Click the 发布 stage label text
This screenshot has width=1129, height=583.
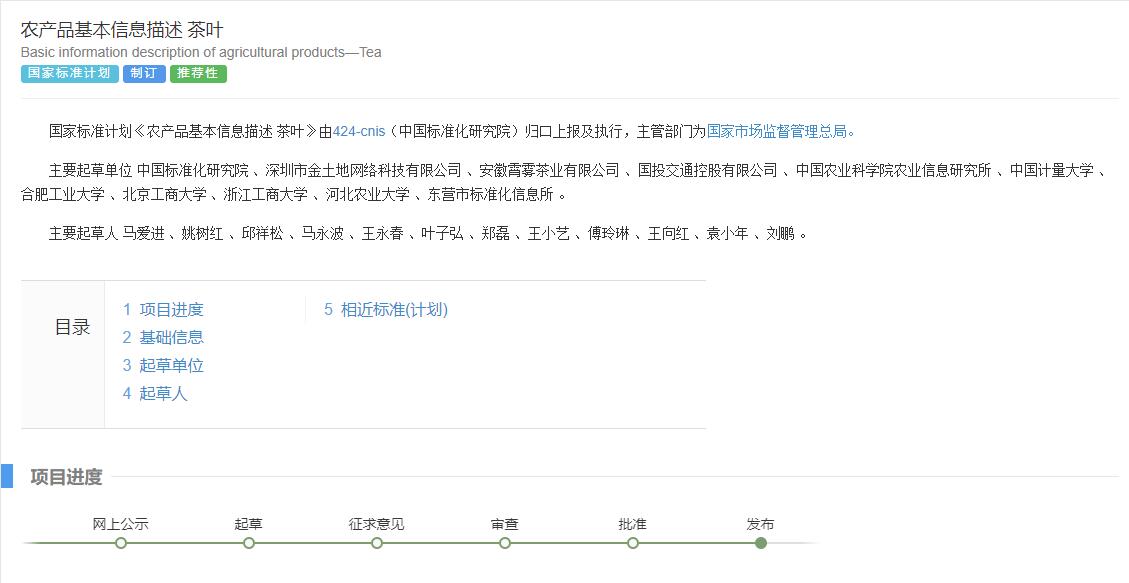pyautogui.click(x=760, y=524)
